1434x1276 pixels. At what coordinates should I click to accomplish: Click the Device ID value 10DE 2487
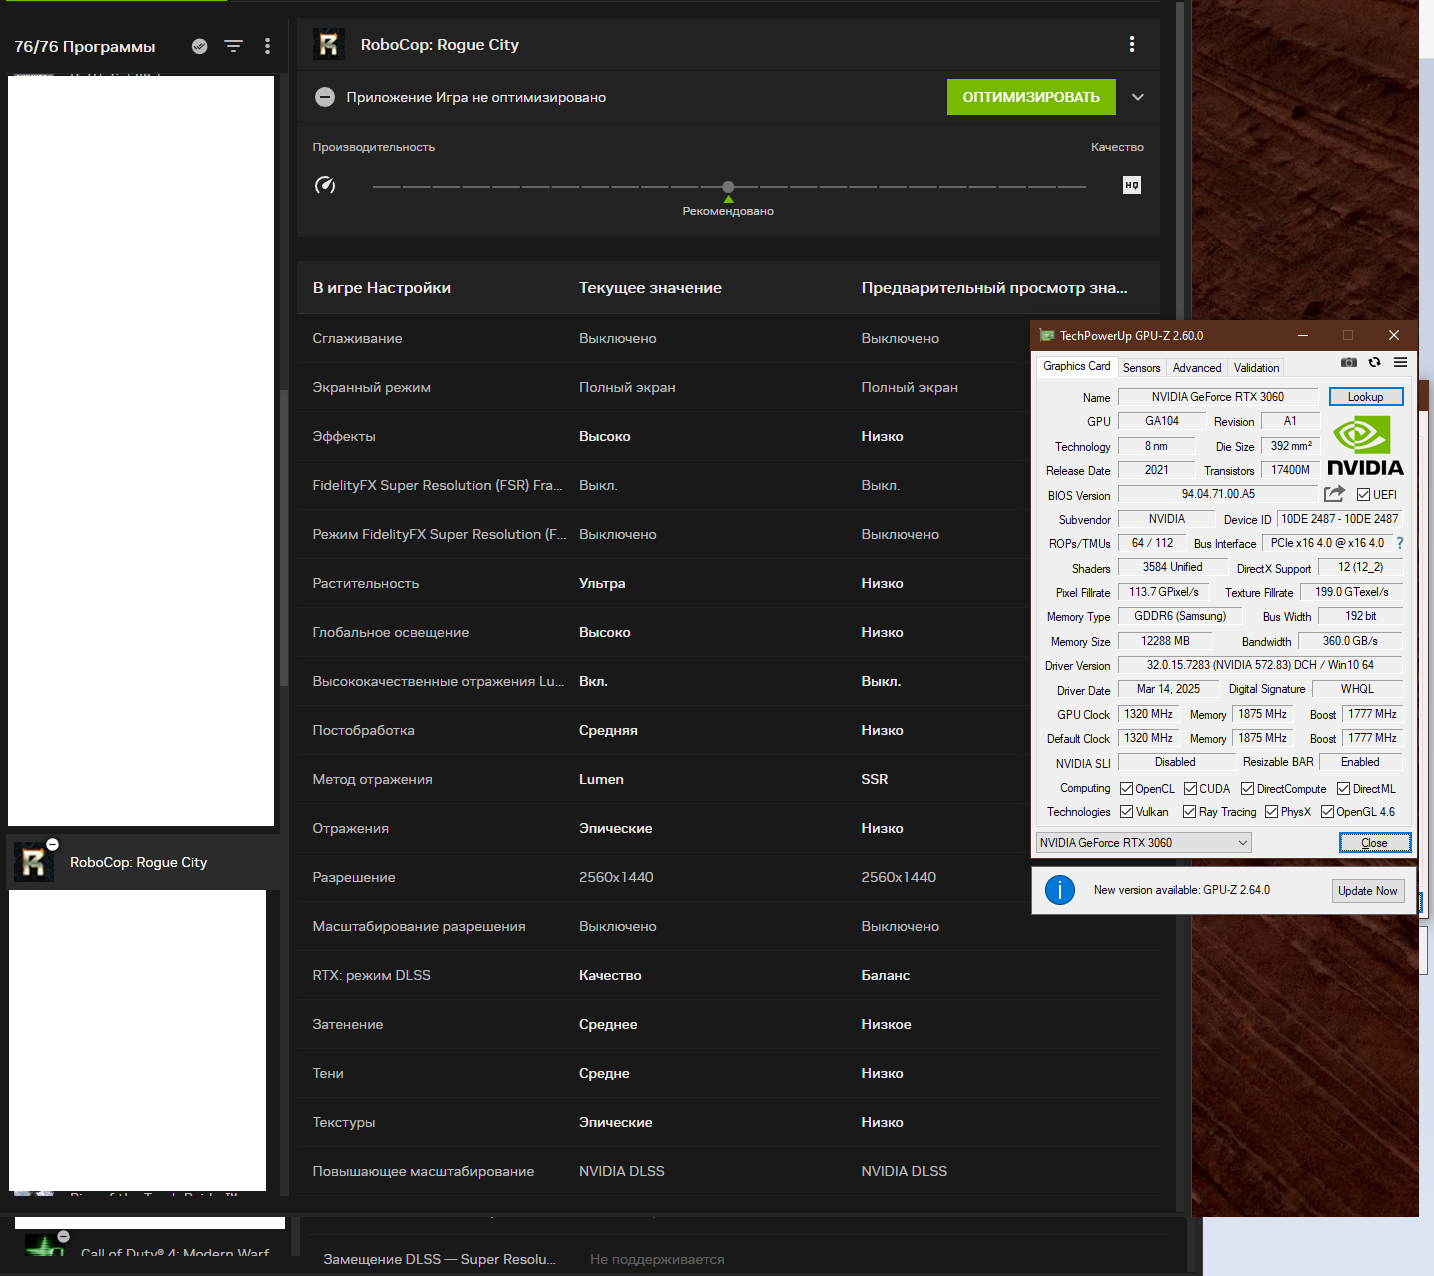[1340, 519]
